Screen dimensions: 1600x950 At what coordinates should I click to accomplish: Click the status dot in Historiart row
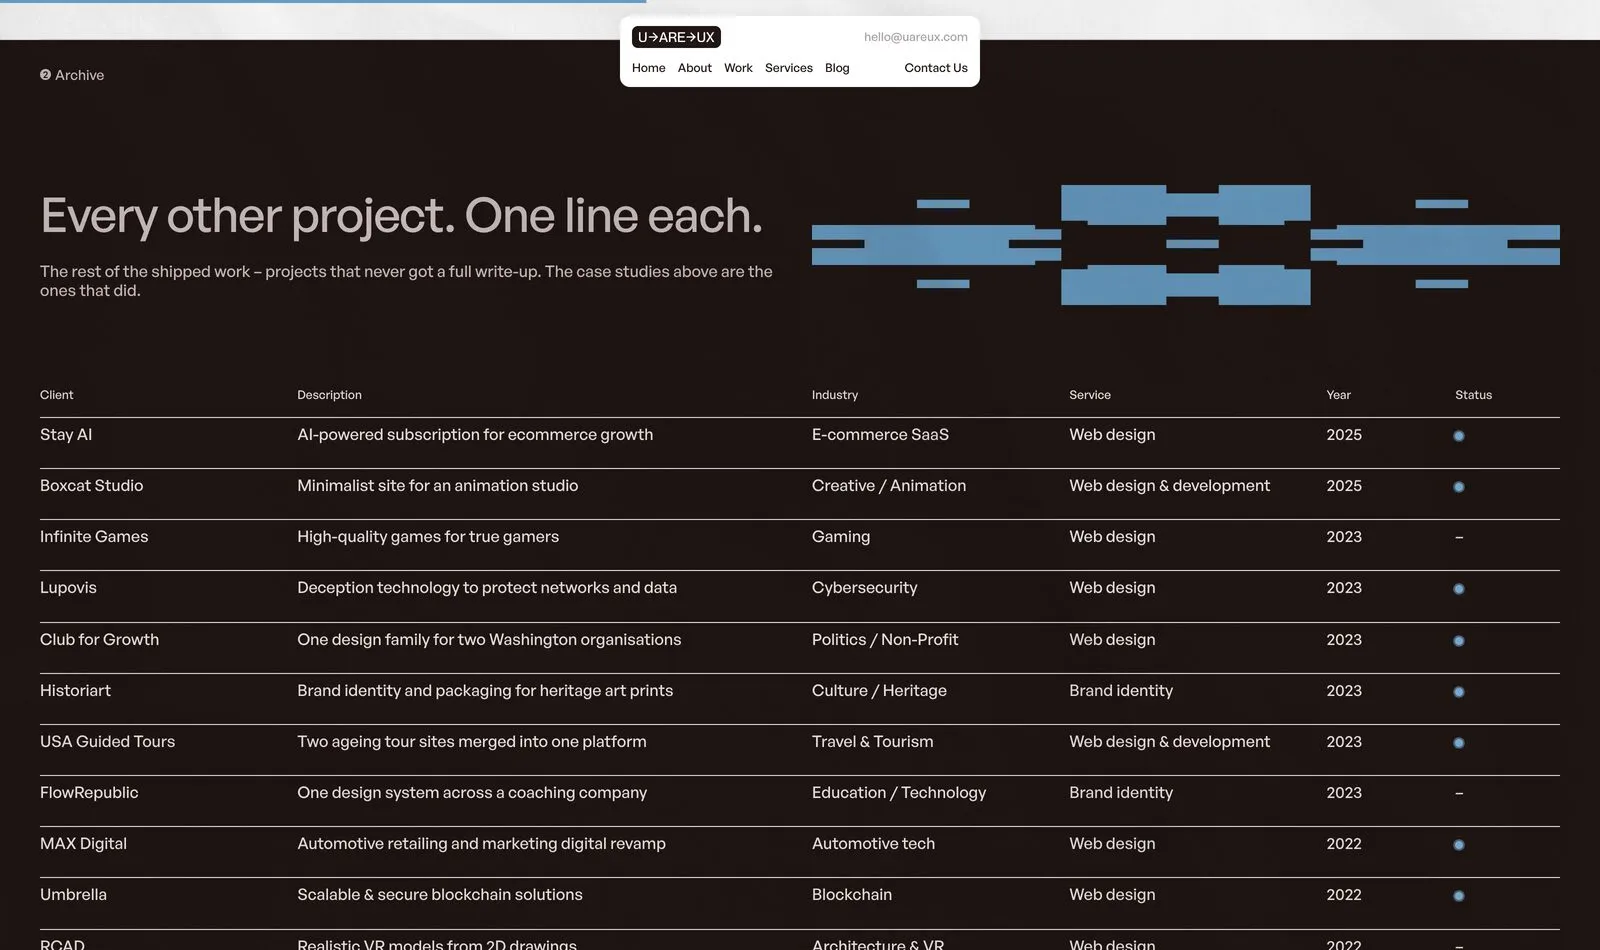pos(1459,692)
